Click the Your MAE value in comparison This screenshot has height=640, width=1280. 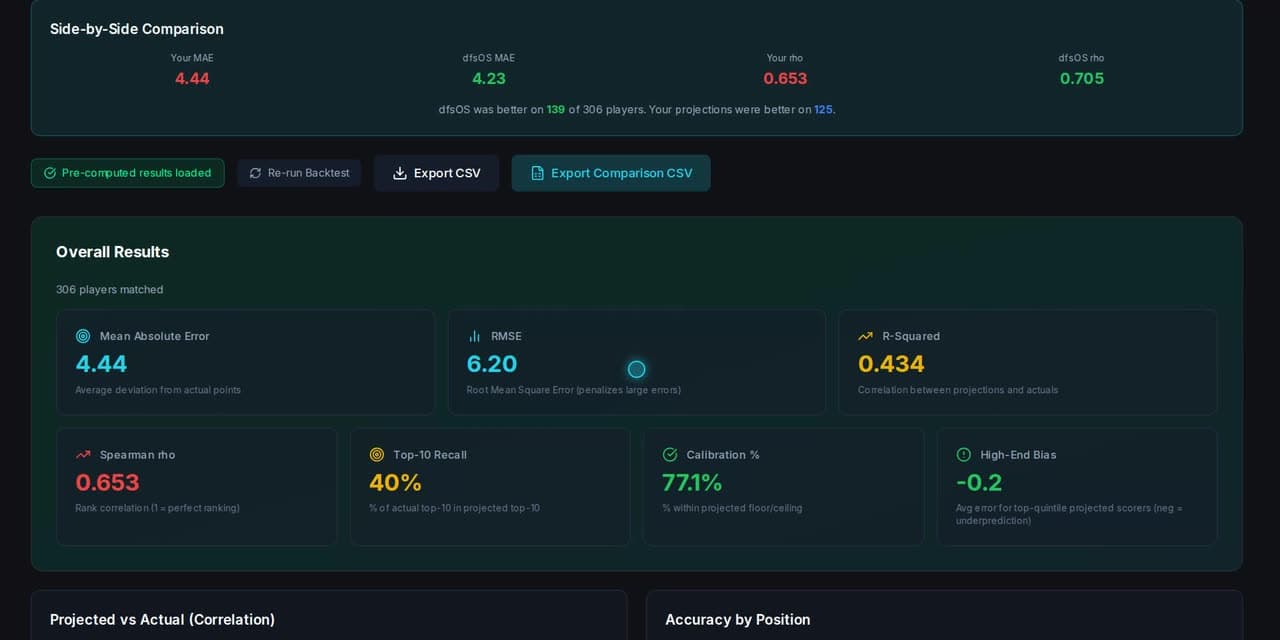click(192, 78)
